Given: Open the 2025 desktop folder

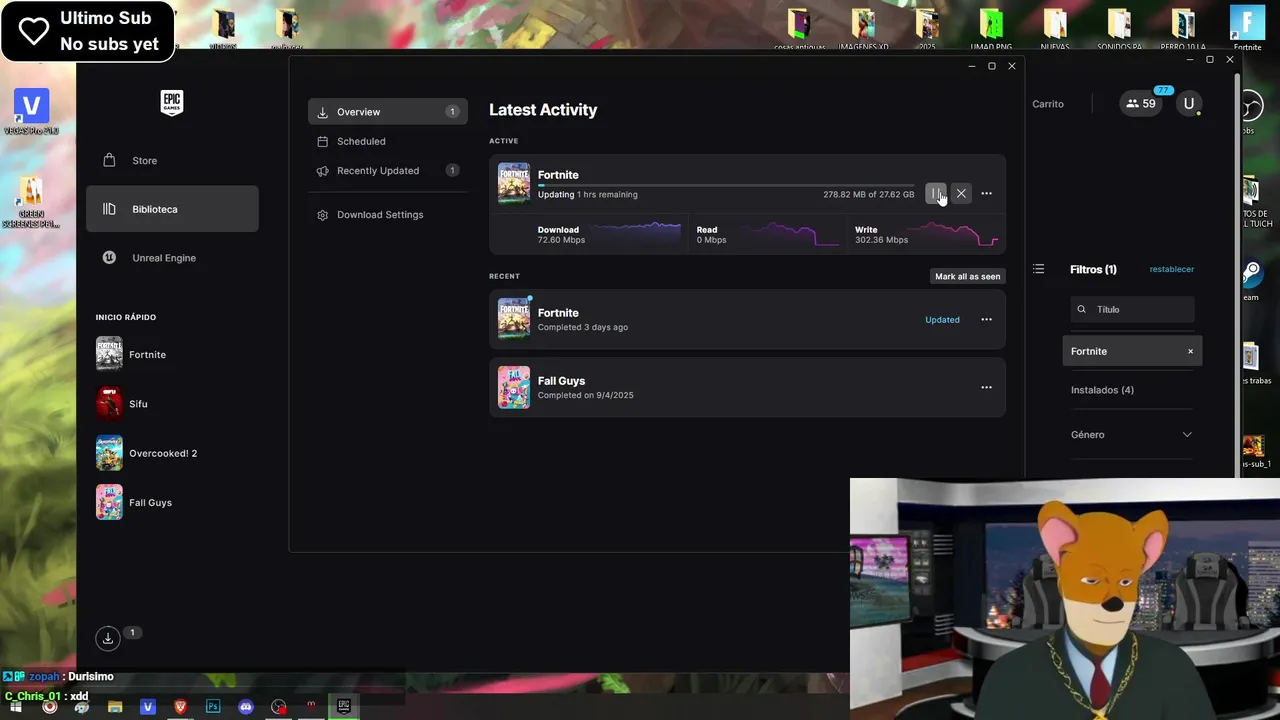Looking at the screenshot, I should [927, 29].
